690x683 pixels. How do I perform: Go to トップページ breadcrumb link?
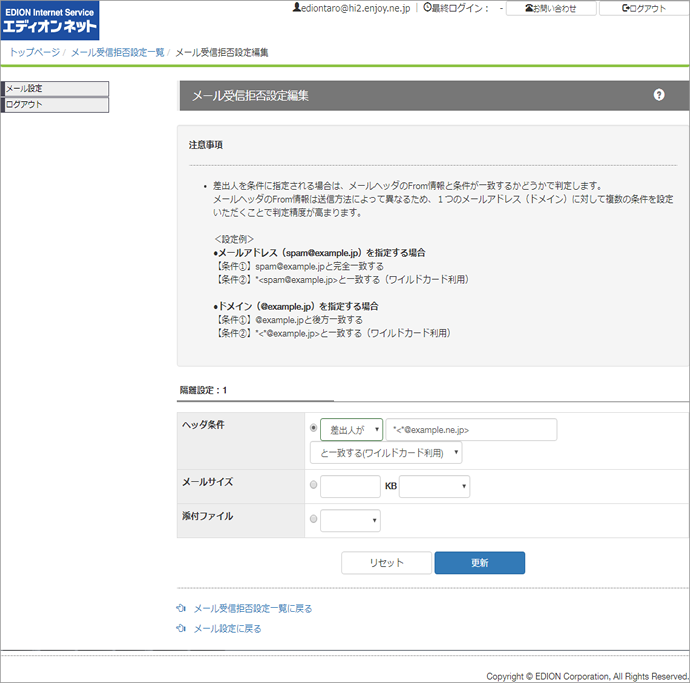[33, 52]
